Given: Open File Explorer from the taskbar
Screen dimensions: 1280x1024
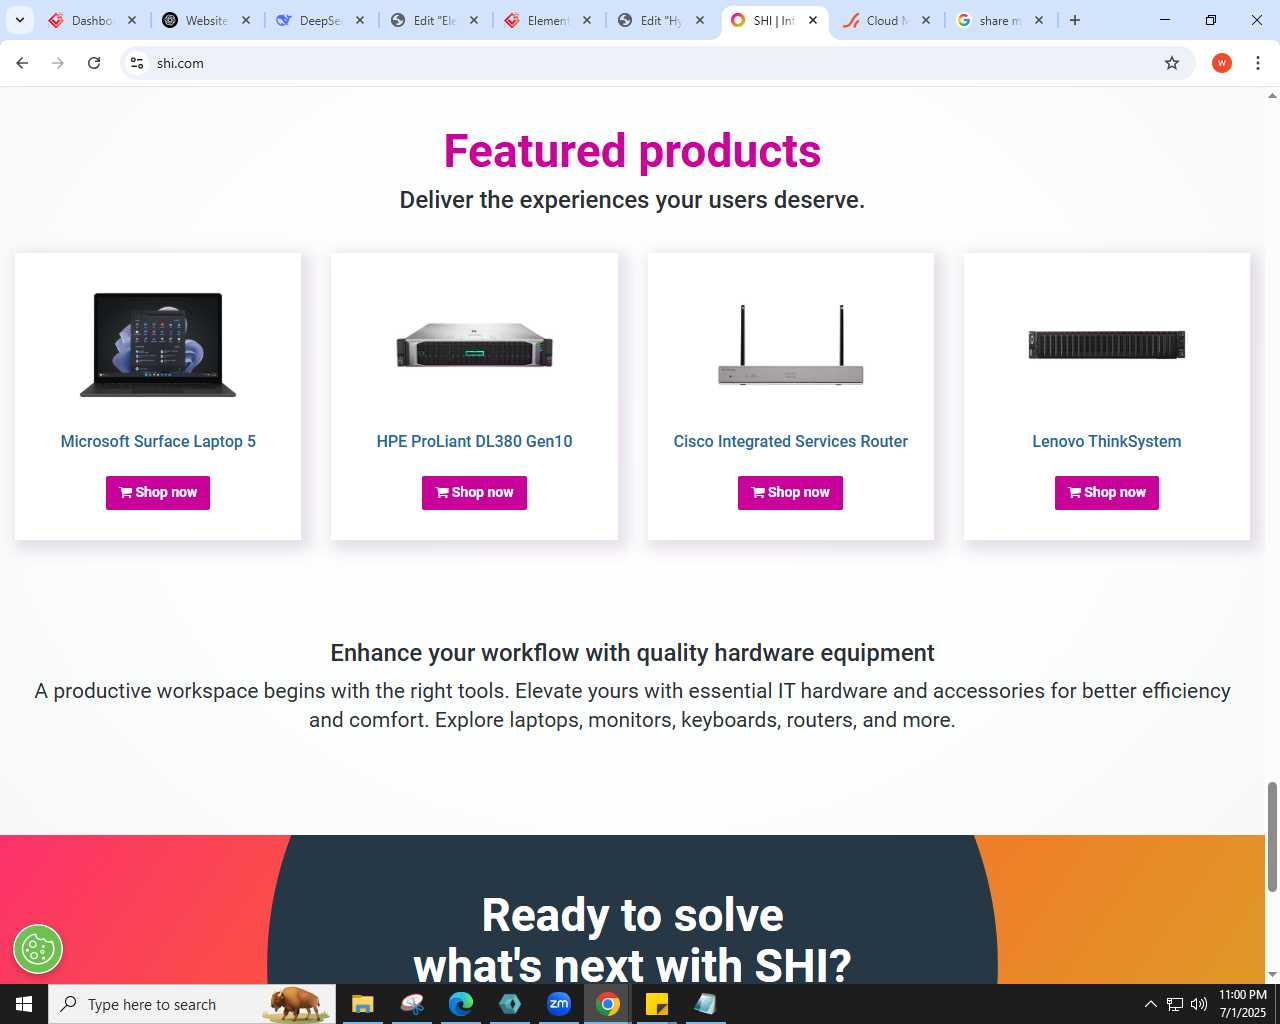Looking at the screenshot, I should pos(363,1004).
